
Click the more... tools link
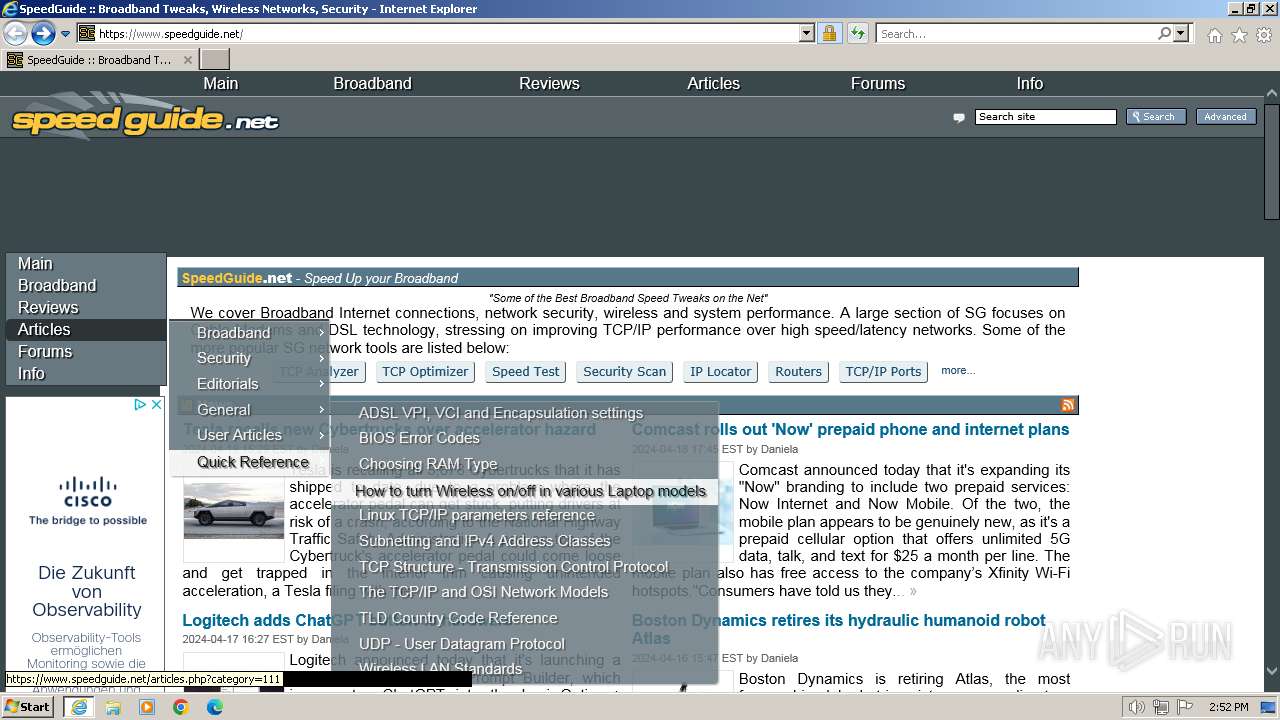(x=958, y=370)
